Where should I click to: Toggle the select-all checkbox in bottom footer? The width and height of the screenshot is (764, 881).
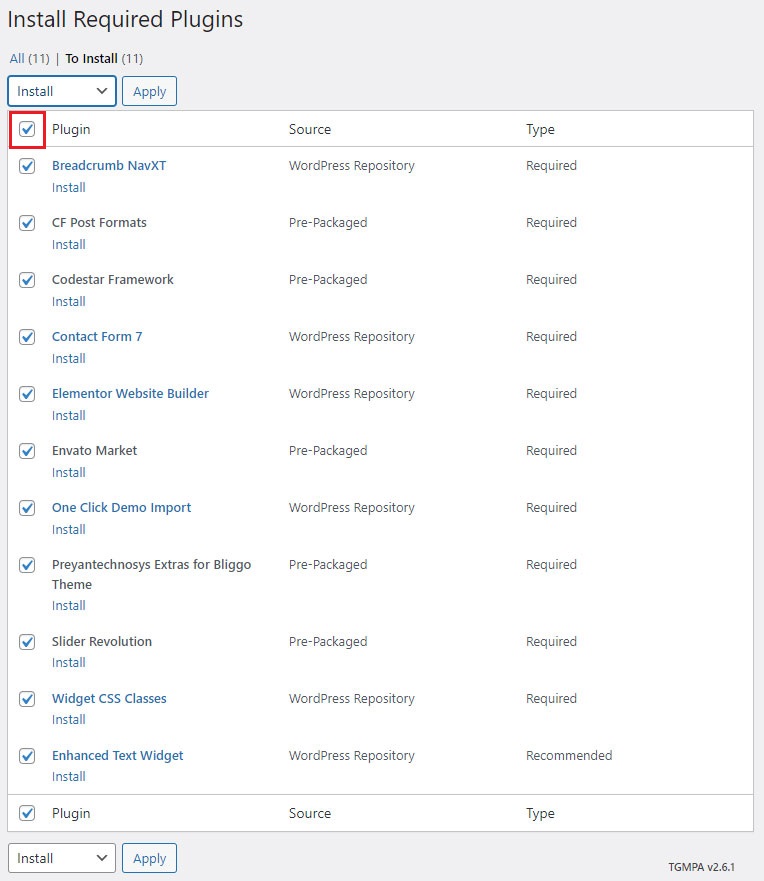[x=27, y=813]
